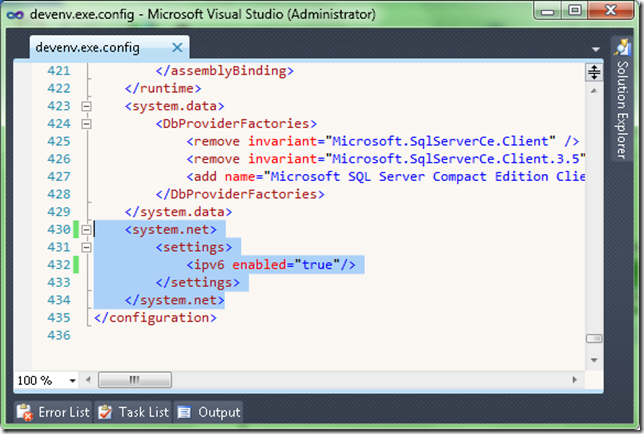Click the <settings> opening tag

coord(194,248)
